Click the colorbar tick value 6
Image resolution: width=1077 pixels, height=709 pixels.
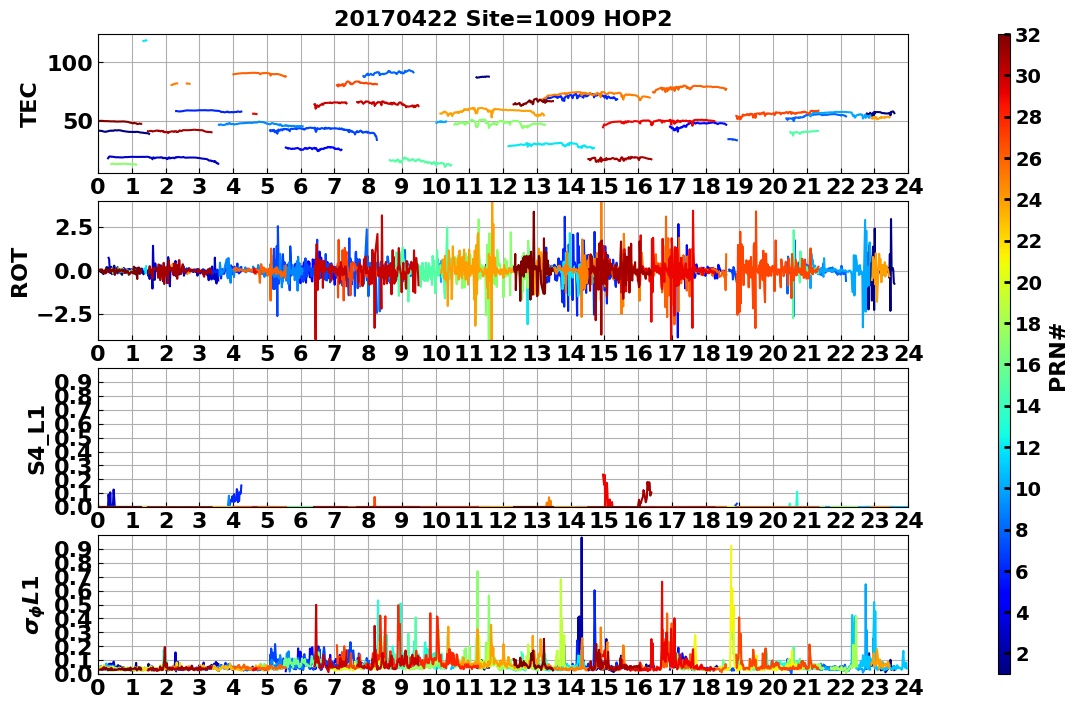tap(1022, 571)
